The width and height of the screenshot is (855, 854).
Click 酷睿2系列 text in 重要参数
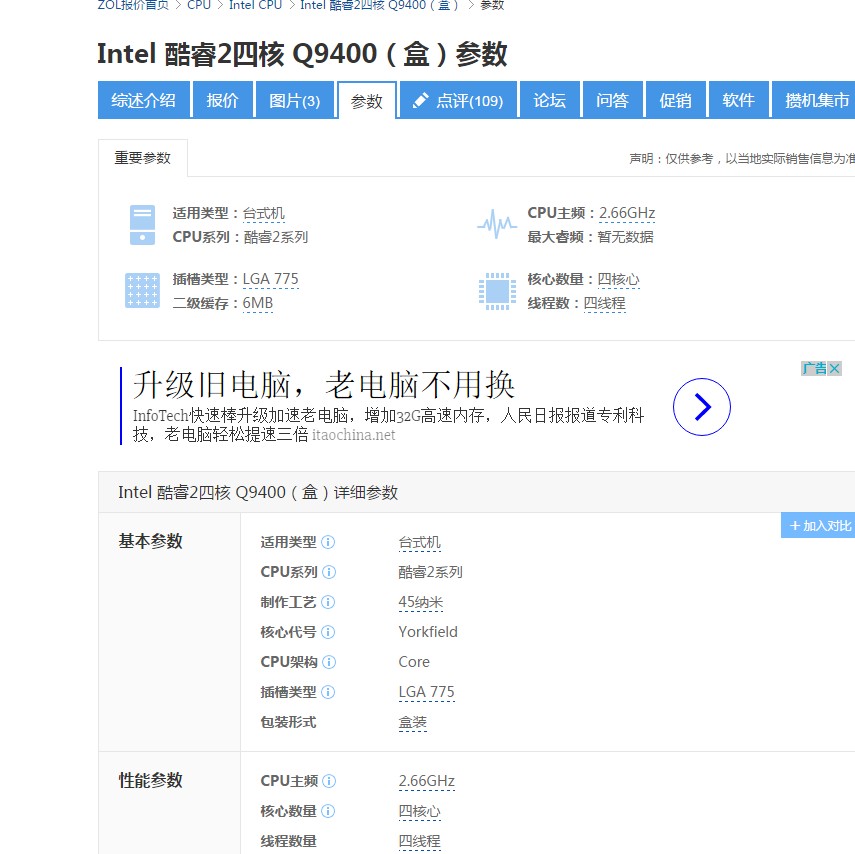[x=276, y=237]
